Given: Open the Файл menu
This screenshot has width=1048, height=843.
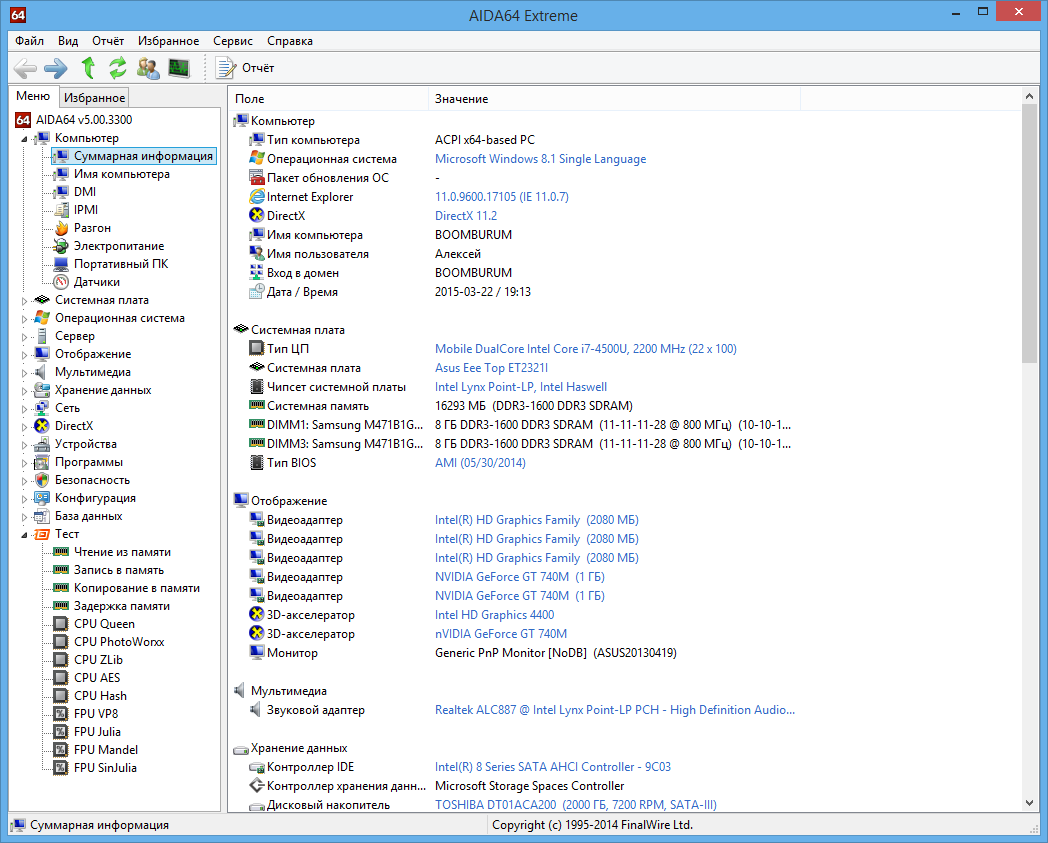Looking at the screenshot, I should 29,41.
